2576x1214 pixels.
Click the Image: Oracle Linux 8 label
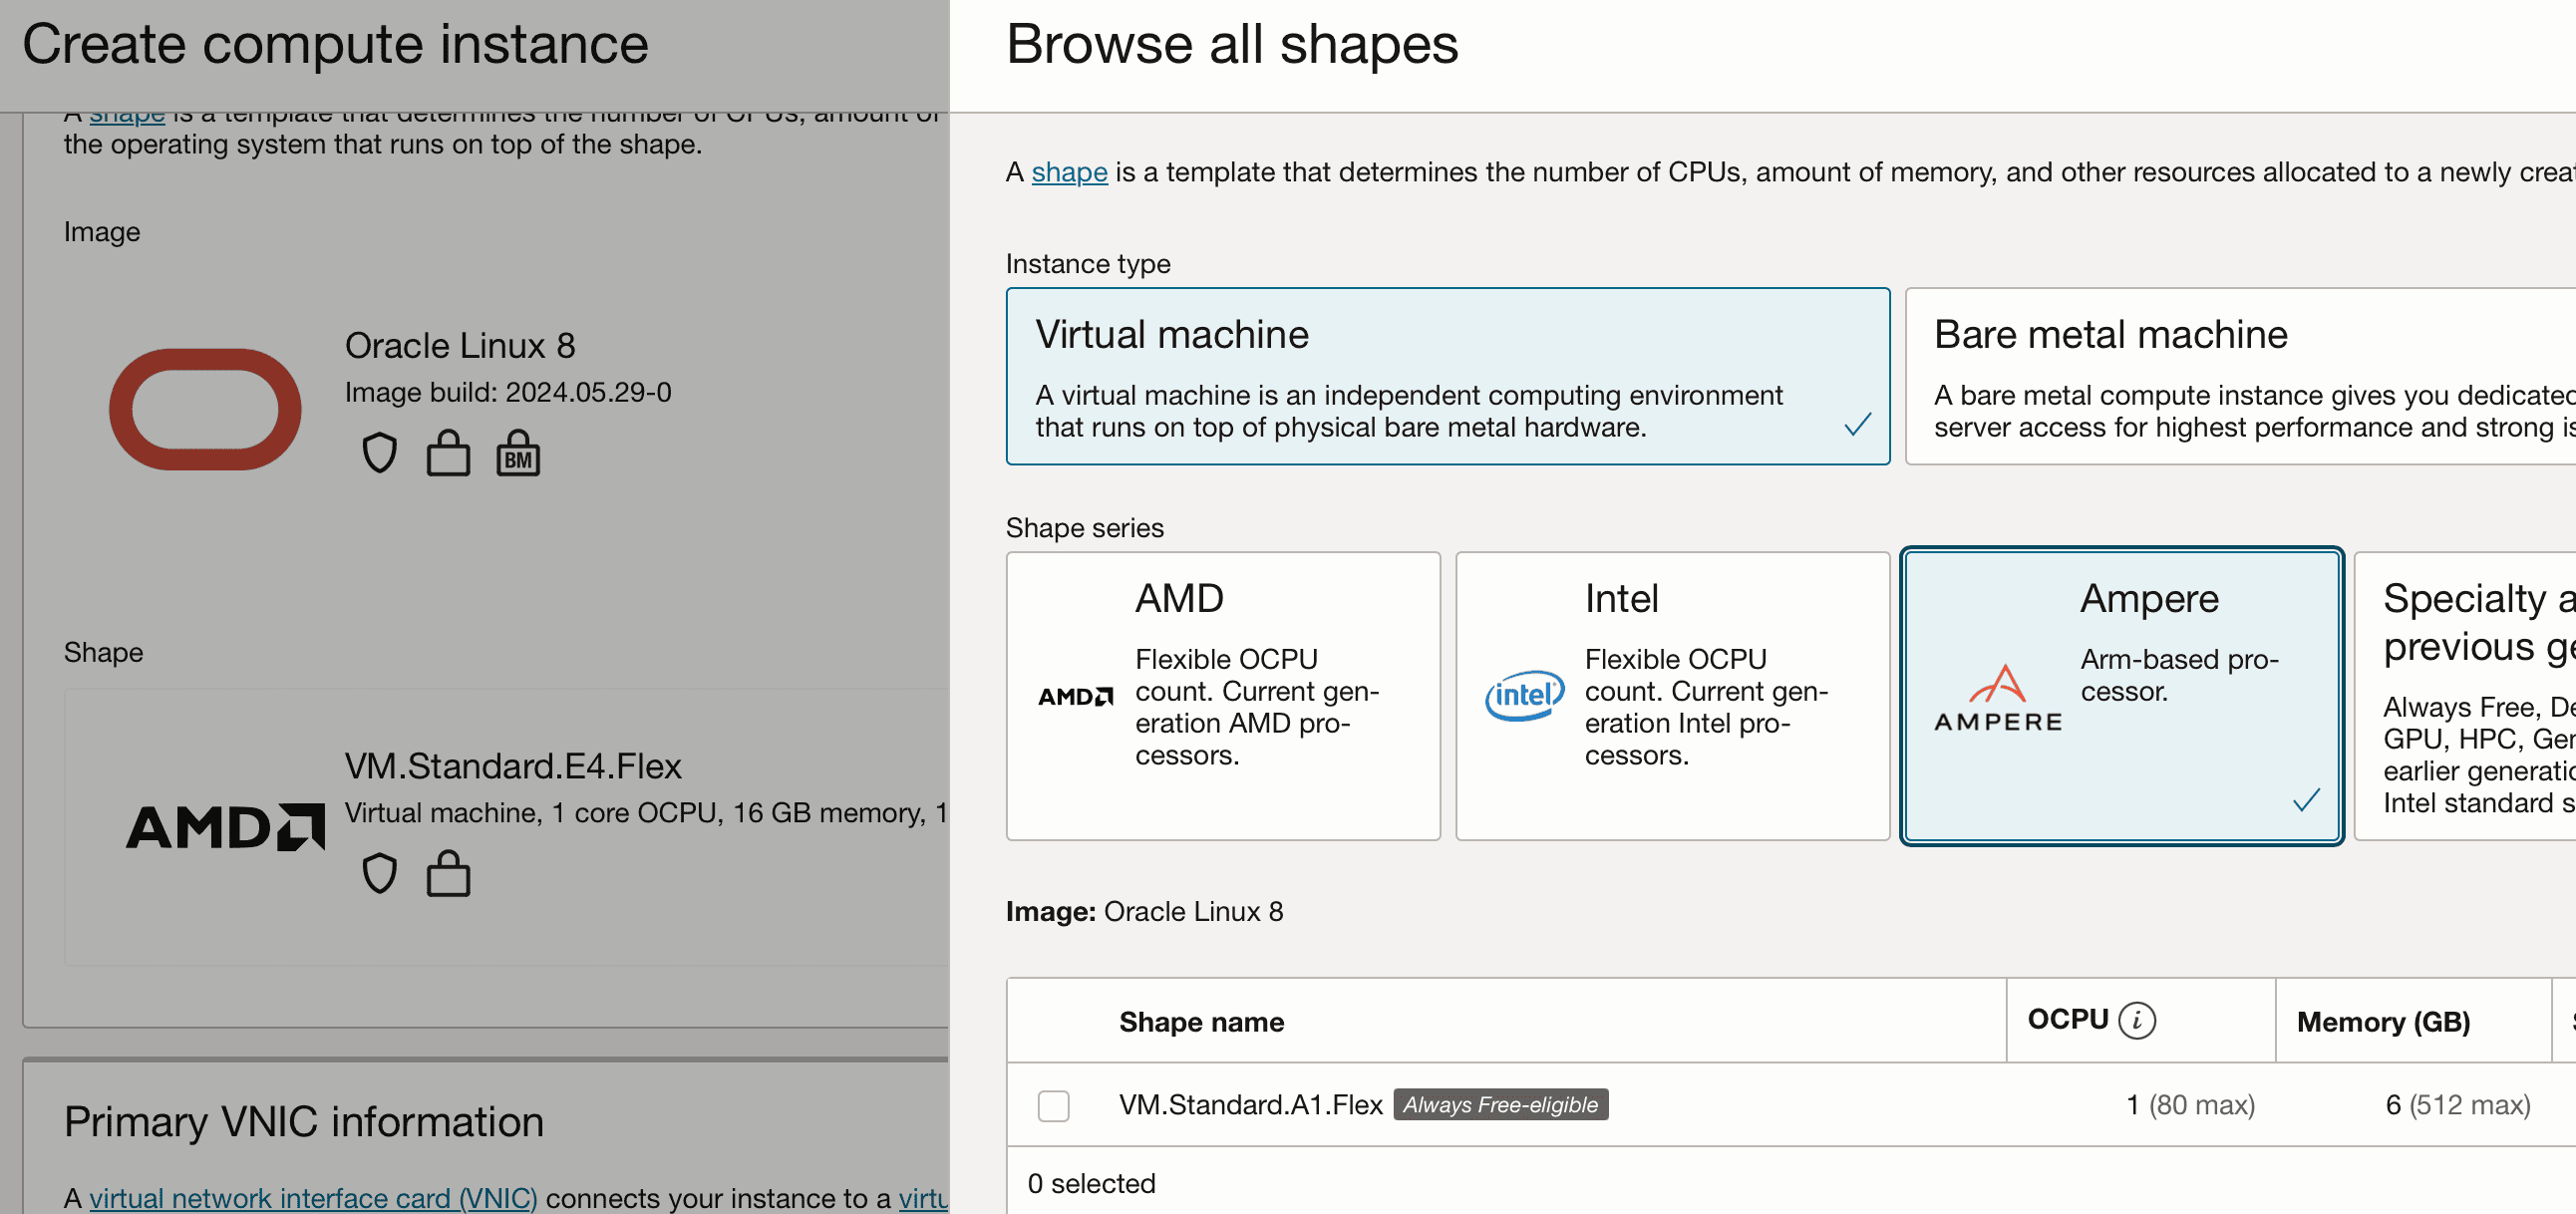(x=1144, y=912)
